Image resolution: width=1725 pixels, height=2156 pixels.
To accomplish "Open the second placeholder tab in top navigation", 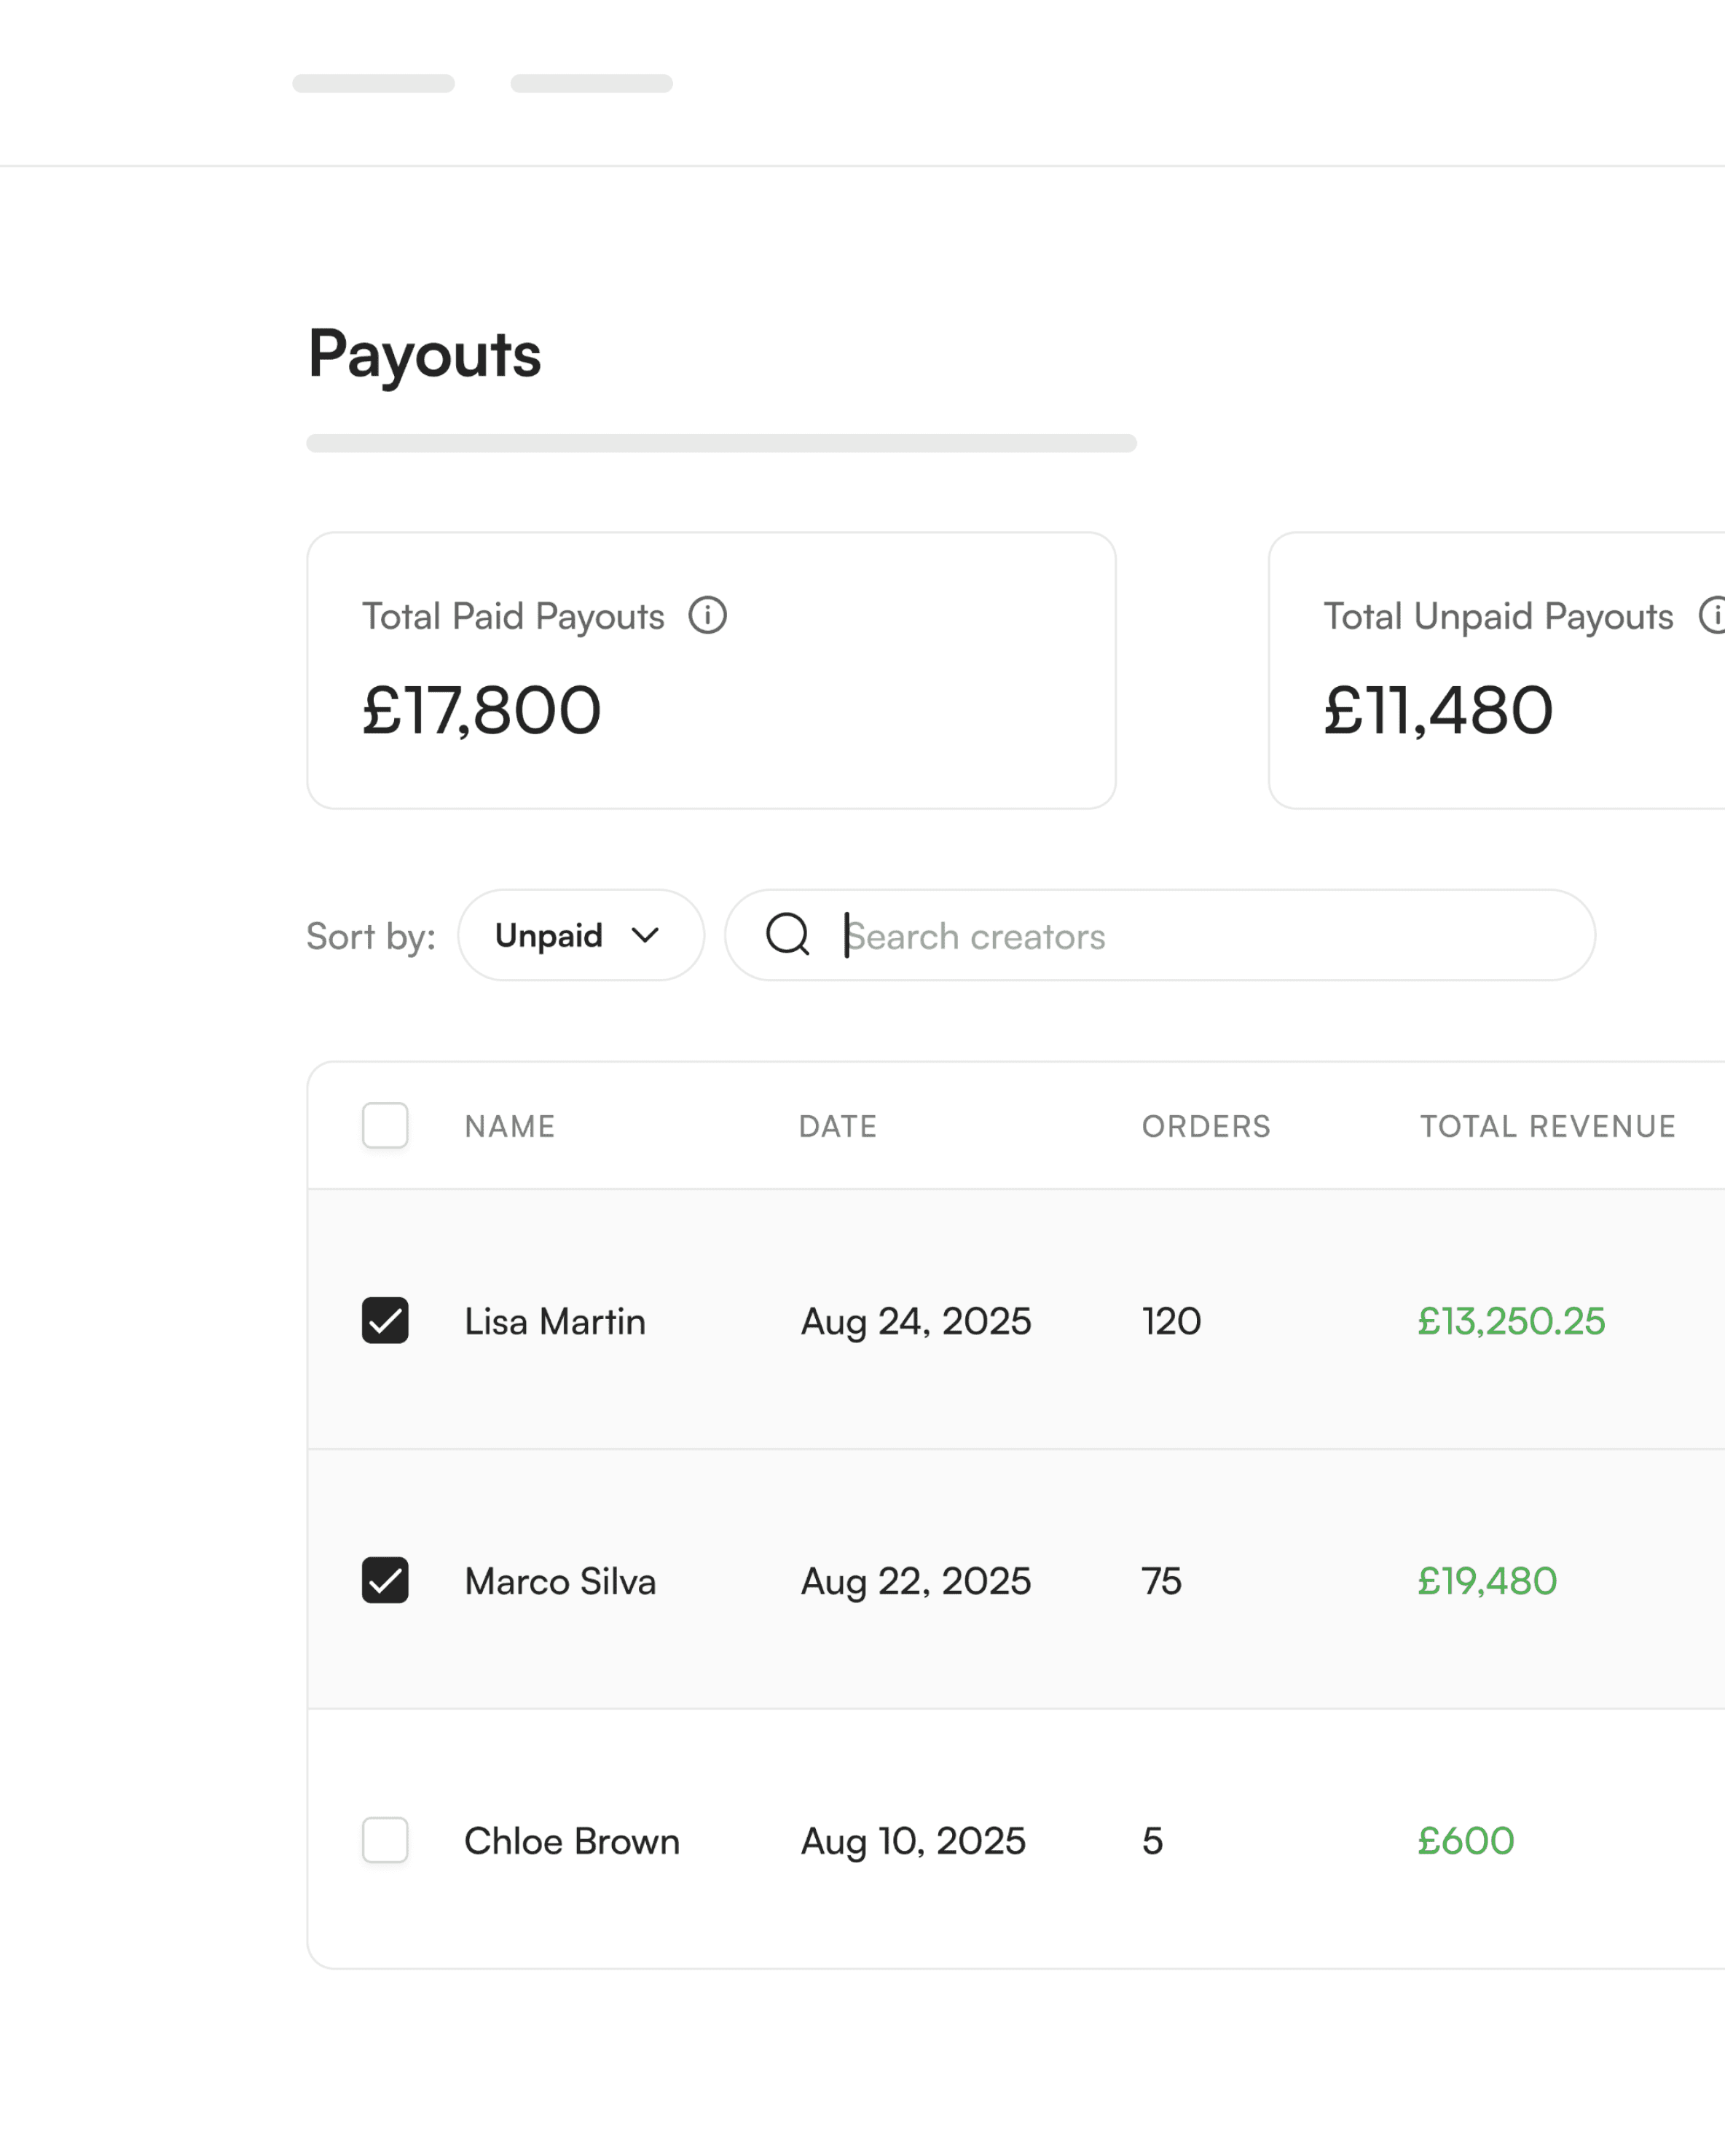I will (591, 83).
